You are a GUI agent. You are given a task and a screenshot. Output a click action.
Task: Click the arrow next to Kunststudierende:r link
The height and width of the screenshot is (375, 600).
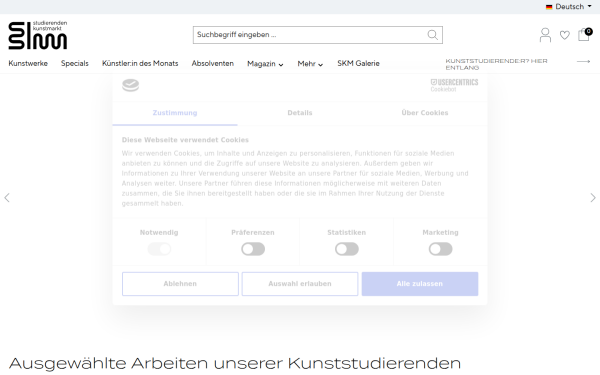point(583,61)
